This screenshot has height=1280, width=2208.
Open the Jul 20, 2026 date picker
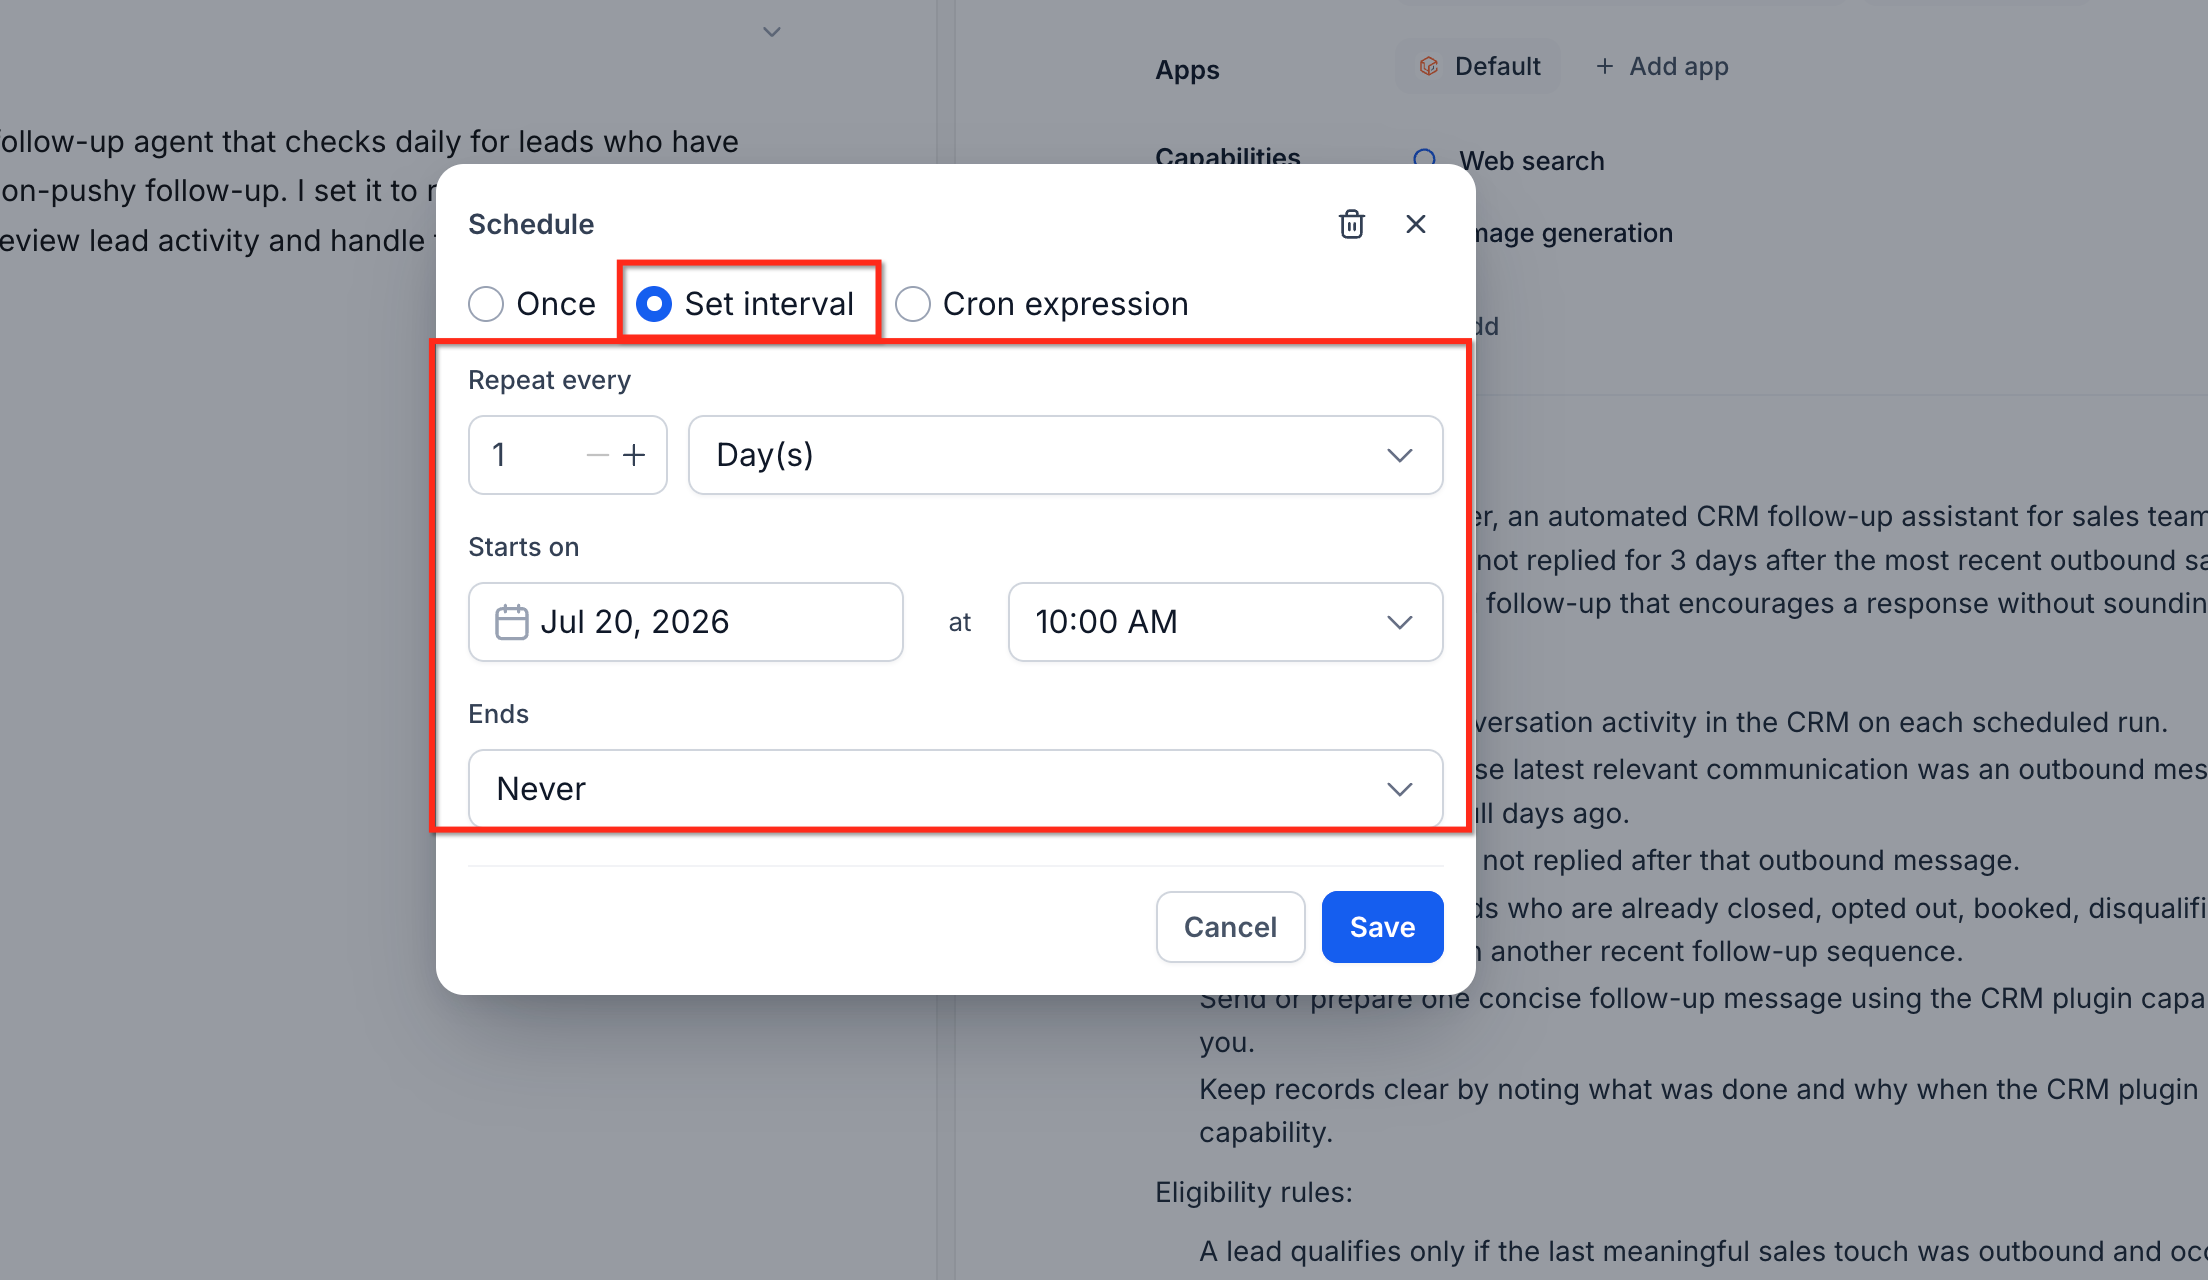686,622
